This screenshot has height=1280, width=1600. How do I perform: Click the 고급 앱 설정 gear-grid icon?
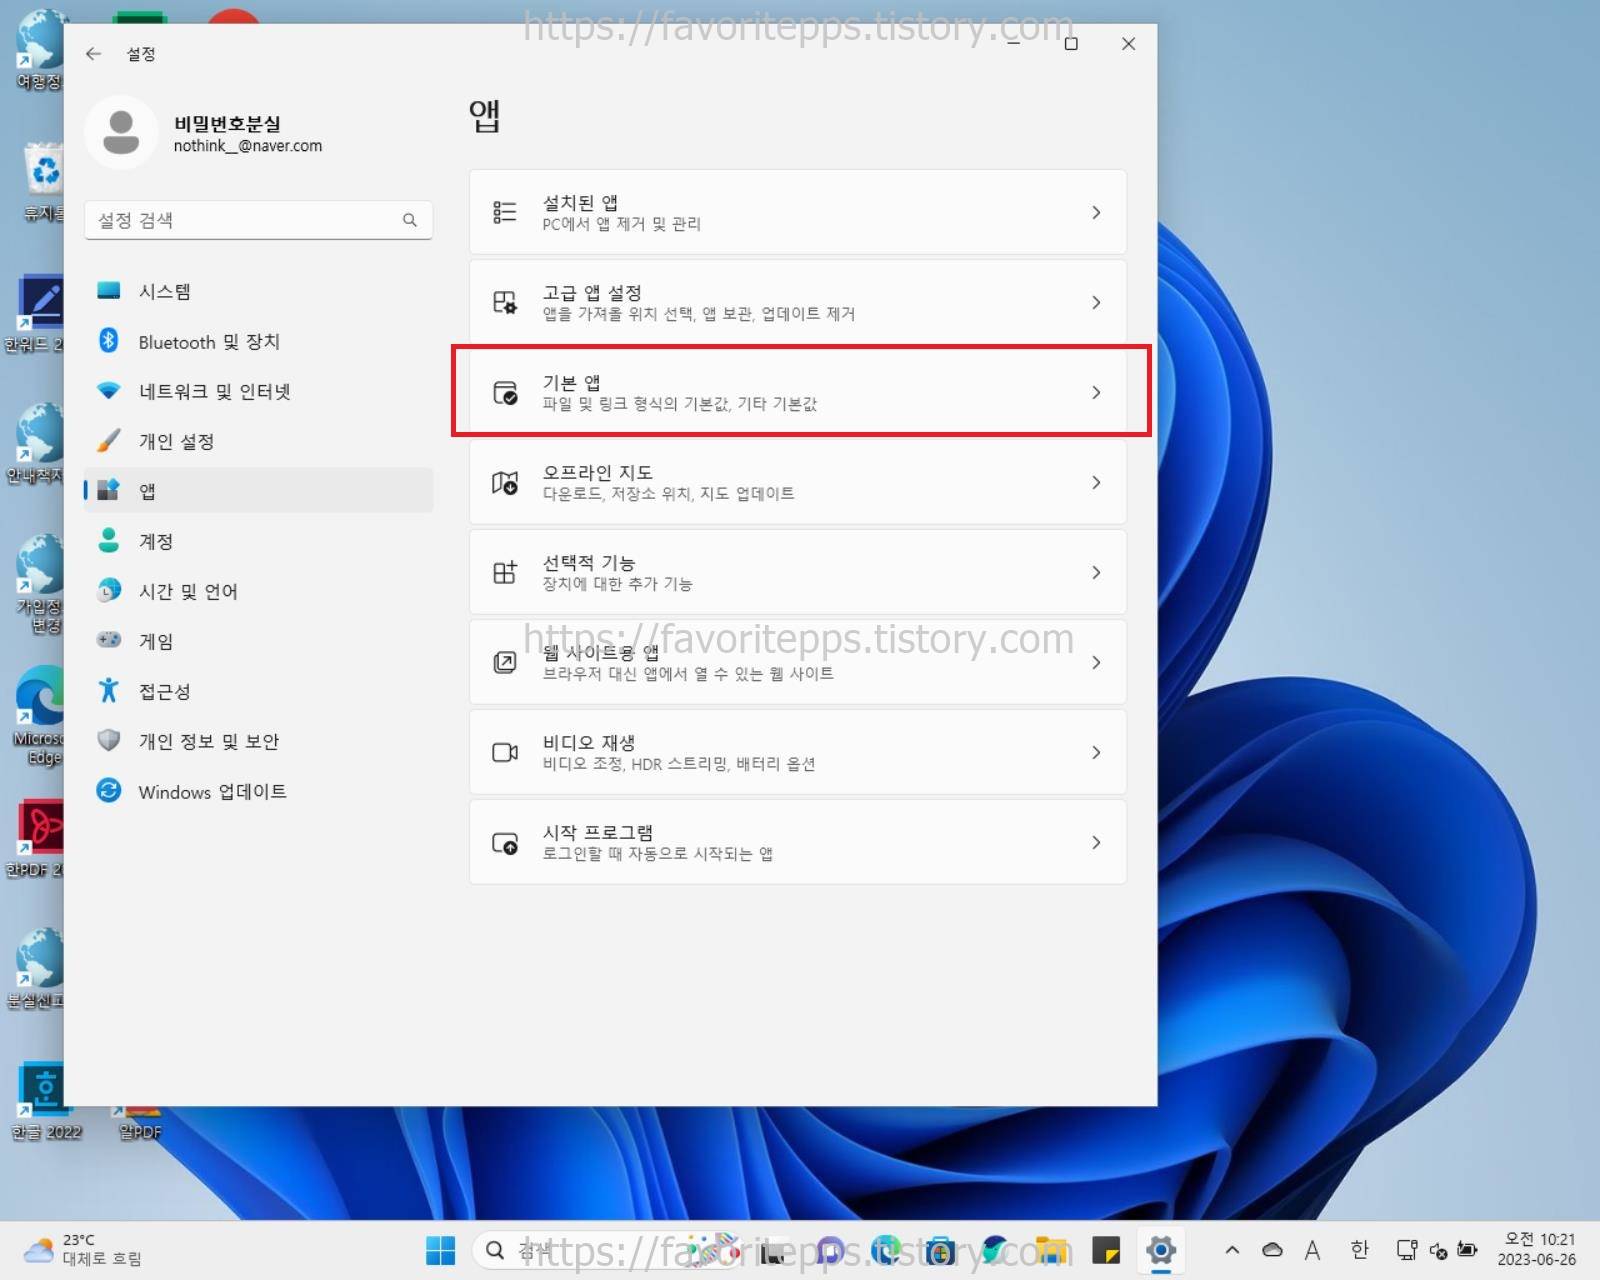click(505, 302)
